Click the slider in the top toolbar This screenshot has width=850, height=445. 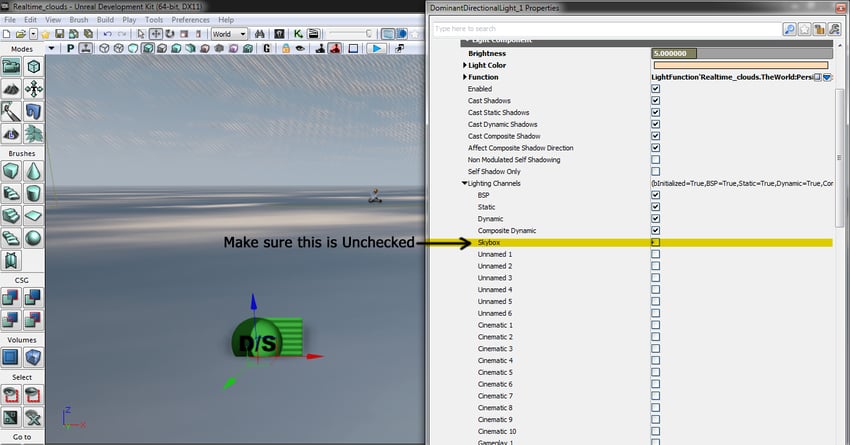tap(350, 34)
